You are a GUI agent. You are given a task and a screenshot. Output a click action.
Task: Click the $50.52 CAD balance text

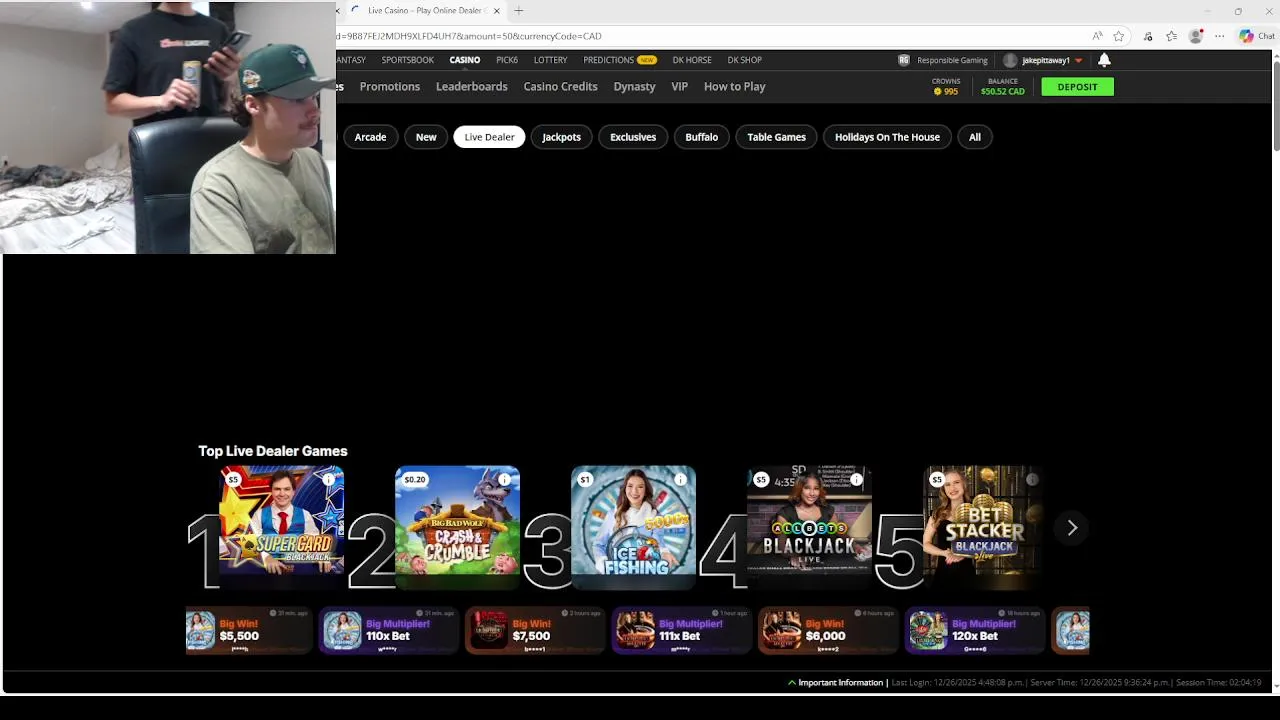pos(1002,92)
